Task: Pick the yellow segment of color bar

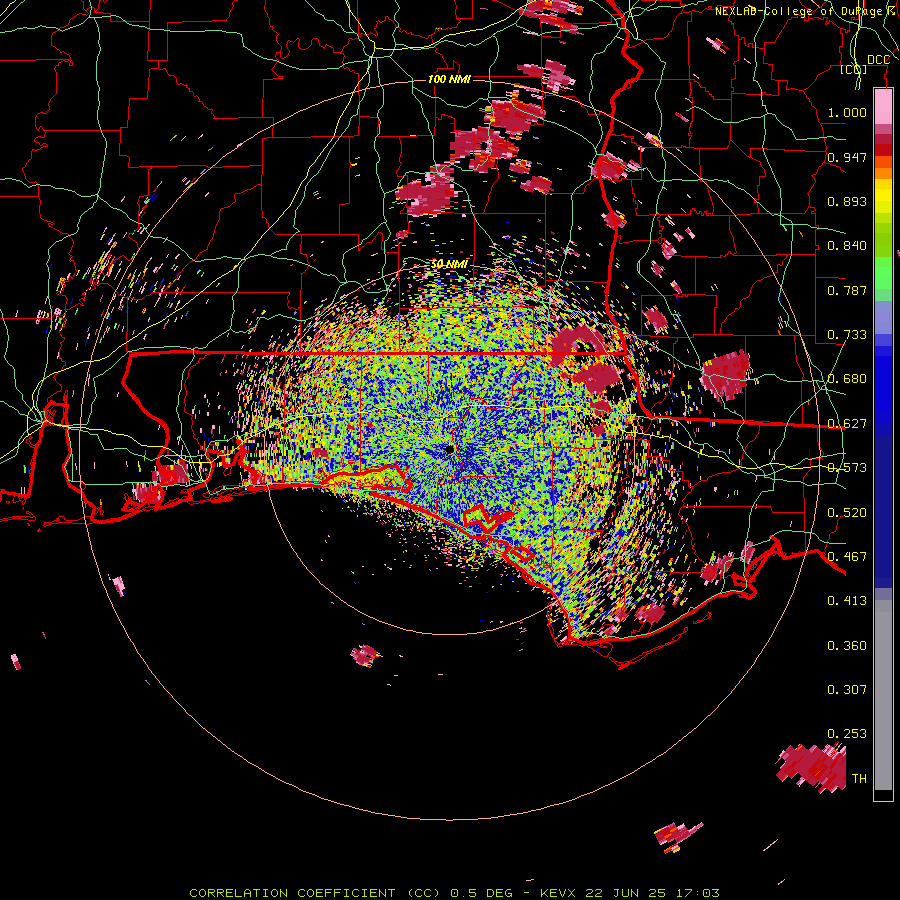Action: click(883, 197)
